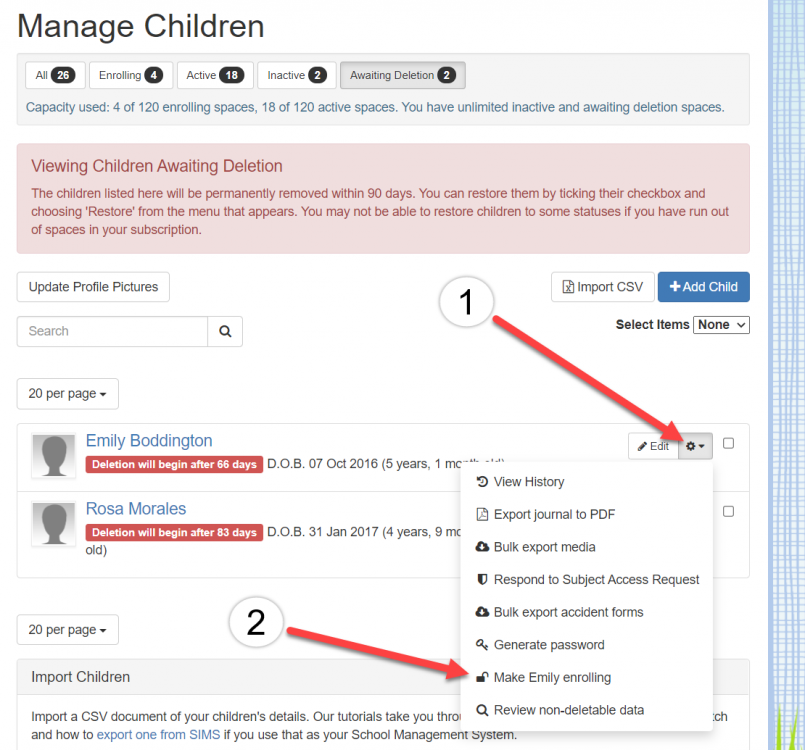Viewport: 805px width, 750px height.
Task: Click the View History clock icon
Action: pyautogui.click(x=482, y=482)
